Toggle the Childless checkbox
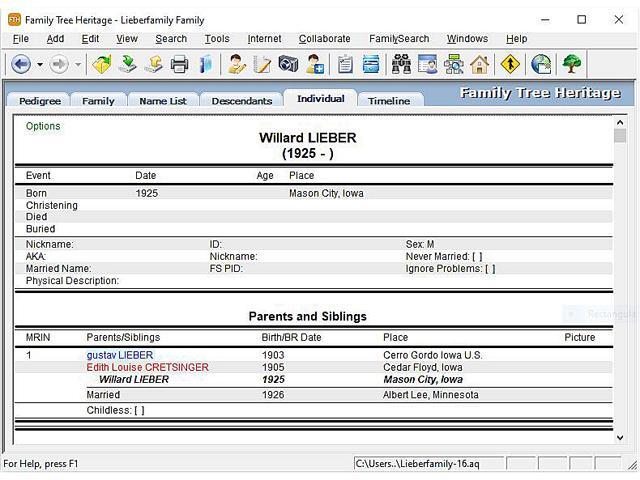The image size is (640, 480). [x=139, y=411]
